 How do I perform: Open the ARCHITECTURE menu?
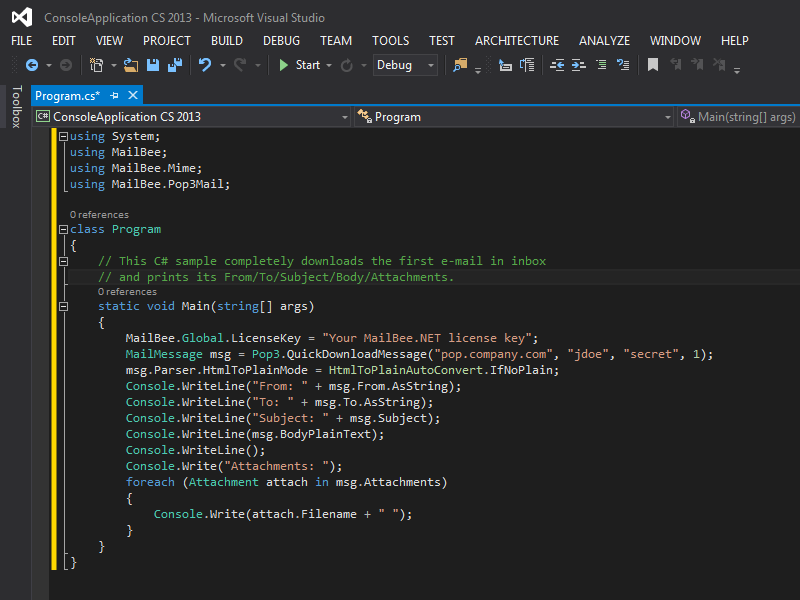(517, 41)
